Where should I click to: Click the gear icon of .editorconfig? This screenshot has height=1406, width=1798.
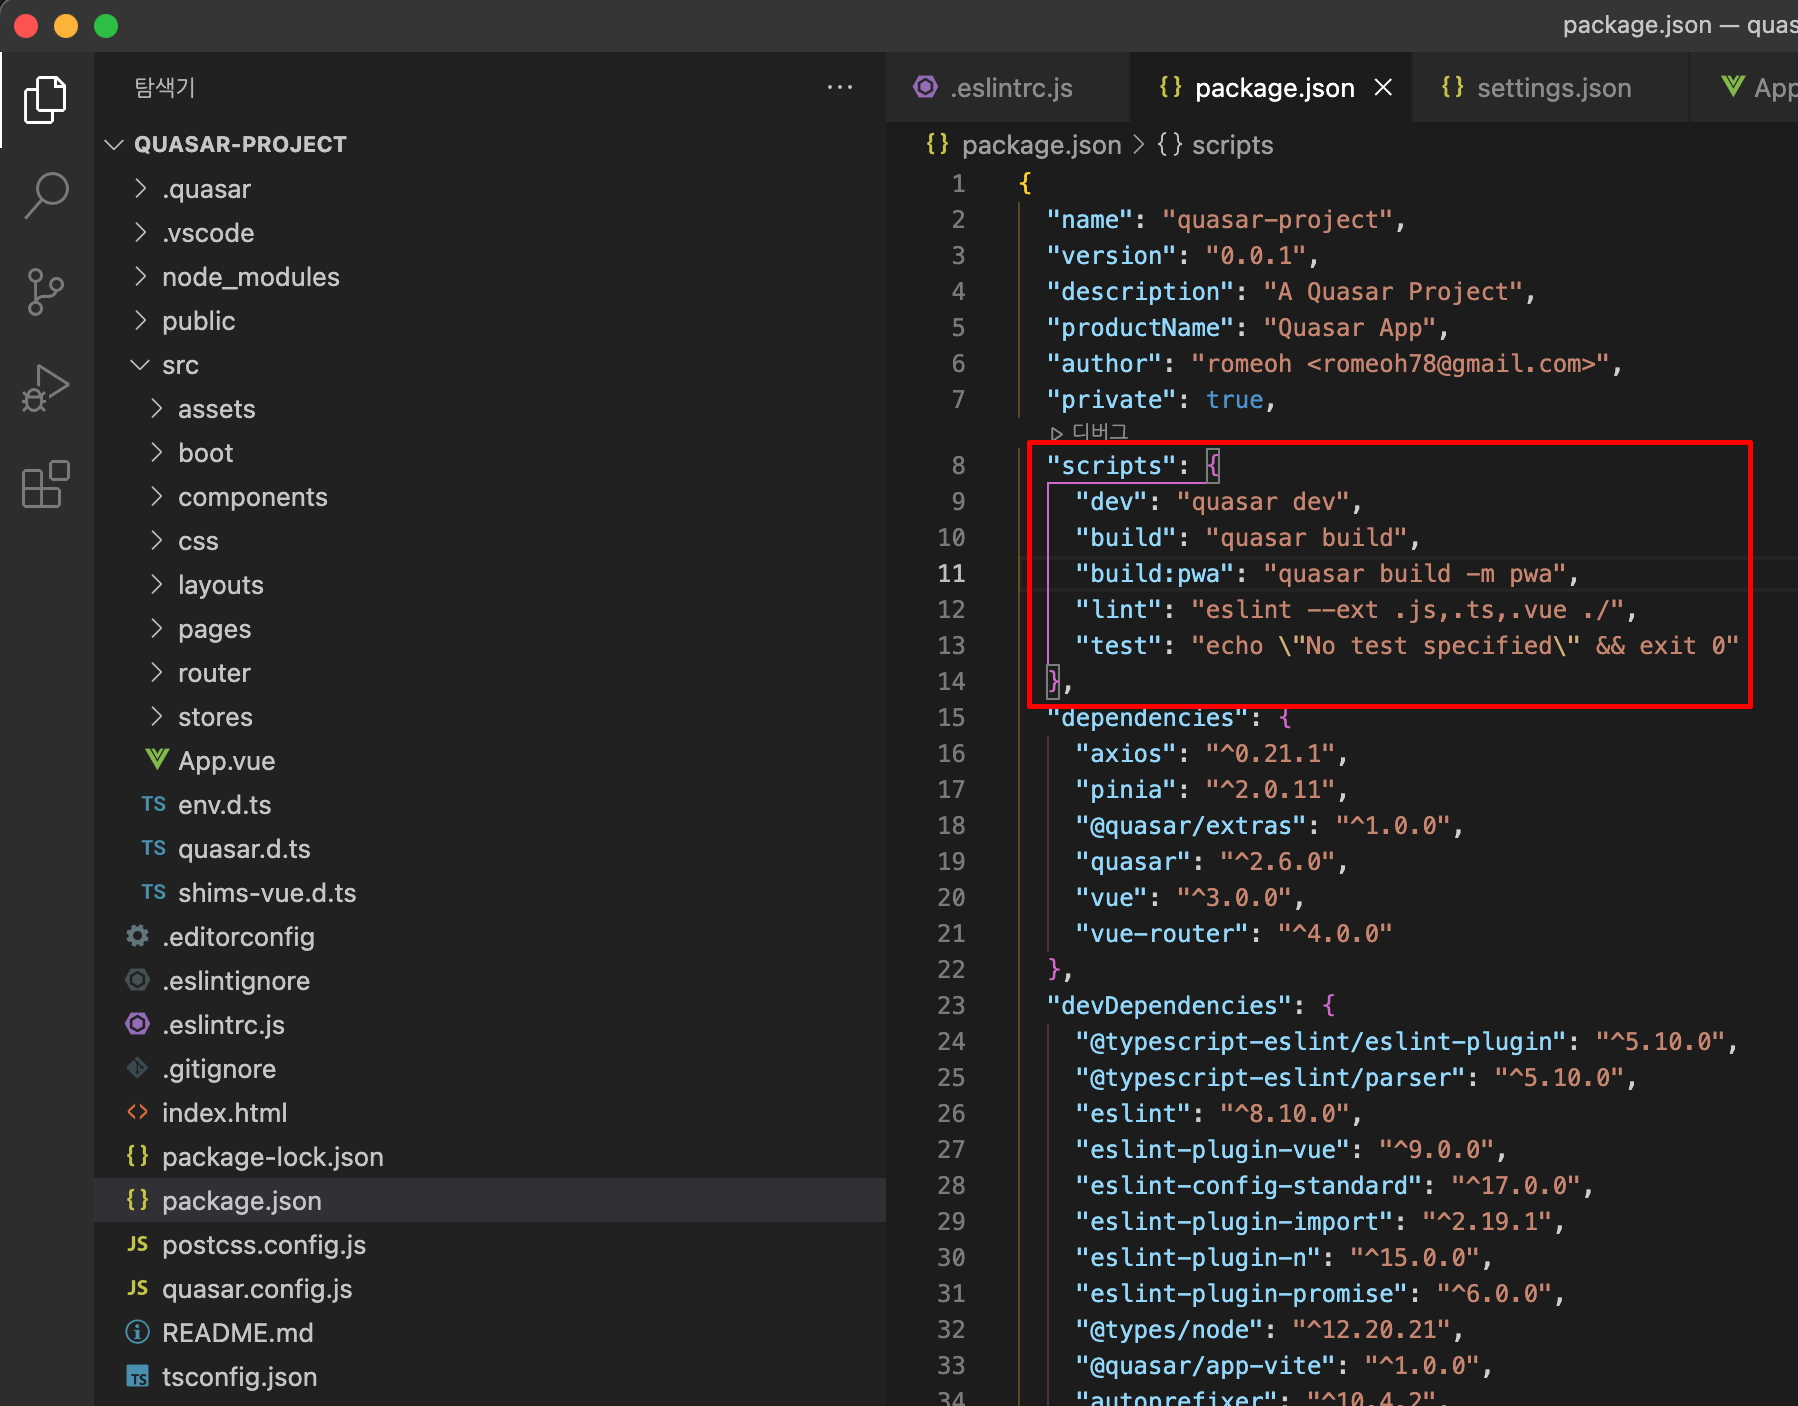coord(137,936)
